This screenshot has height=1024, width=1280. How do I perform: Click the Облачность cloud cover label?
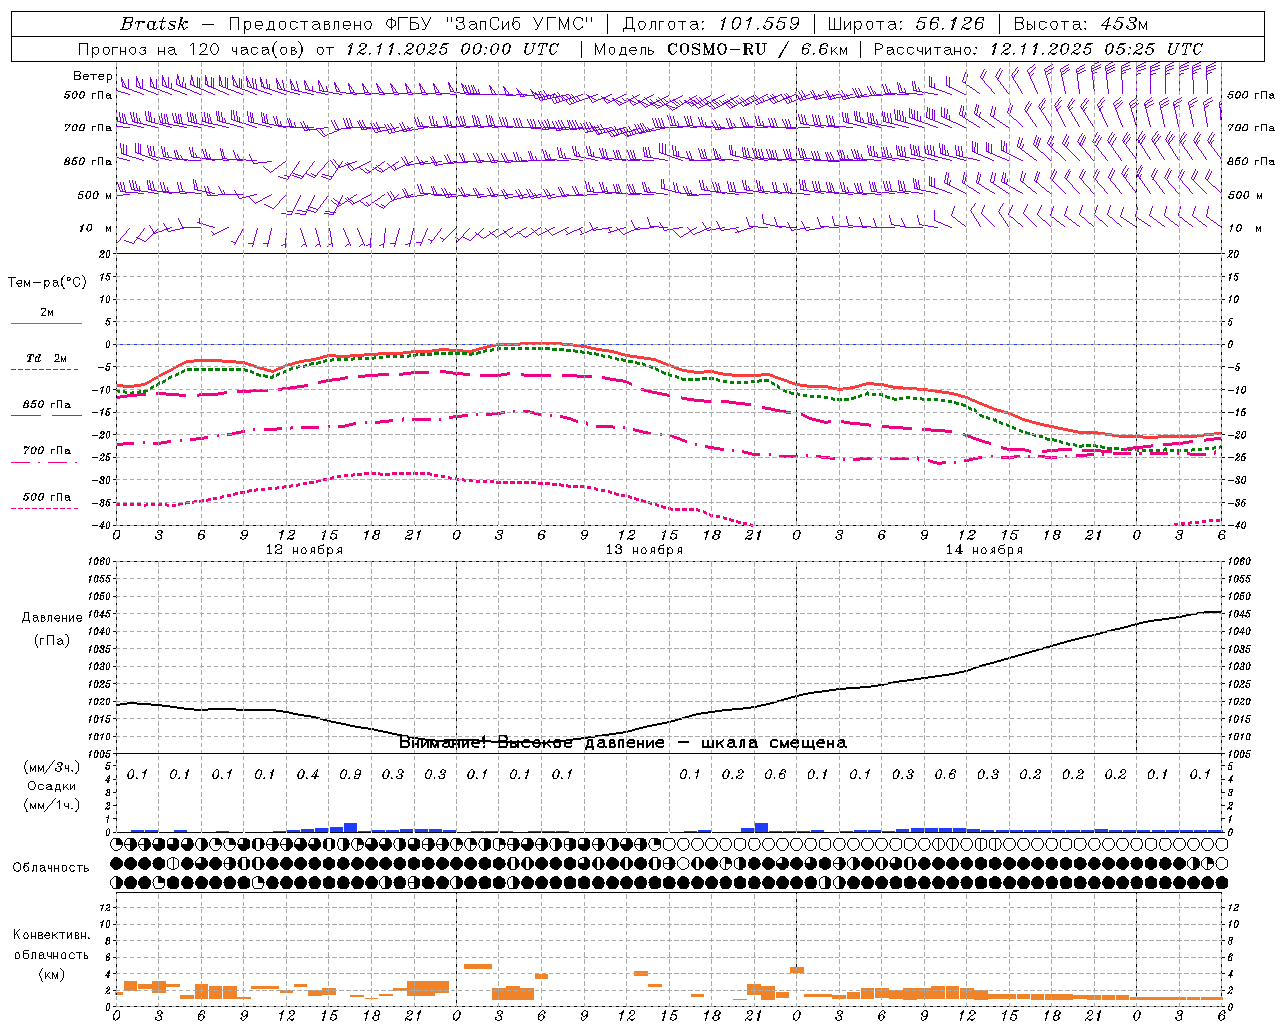[x=51, y=868]
